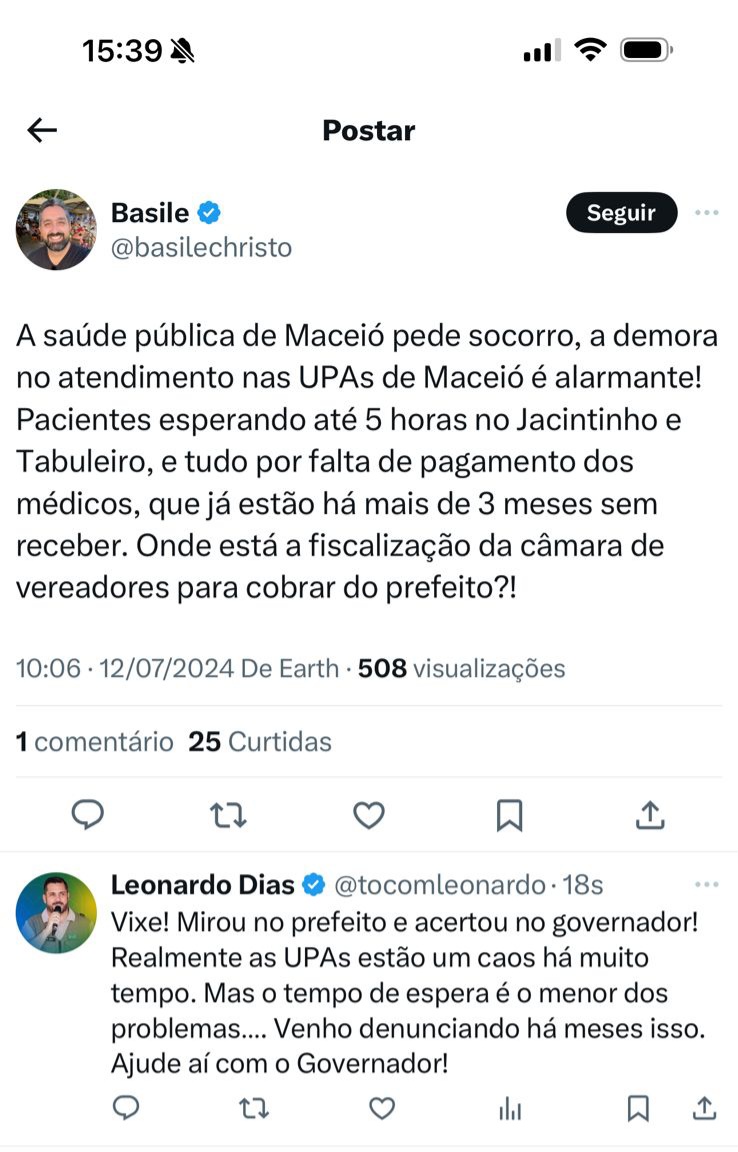This screenshot has height=1152, width=738.
Task: Tap the back arrow icon
Action: click(42, 130)
